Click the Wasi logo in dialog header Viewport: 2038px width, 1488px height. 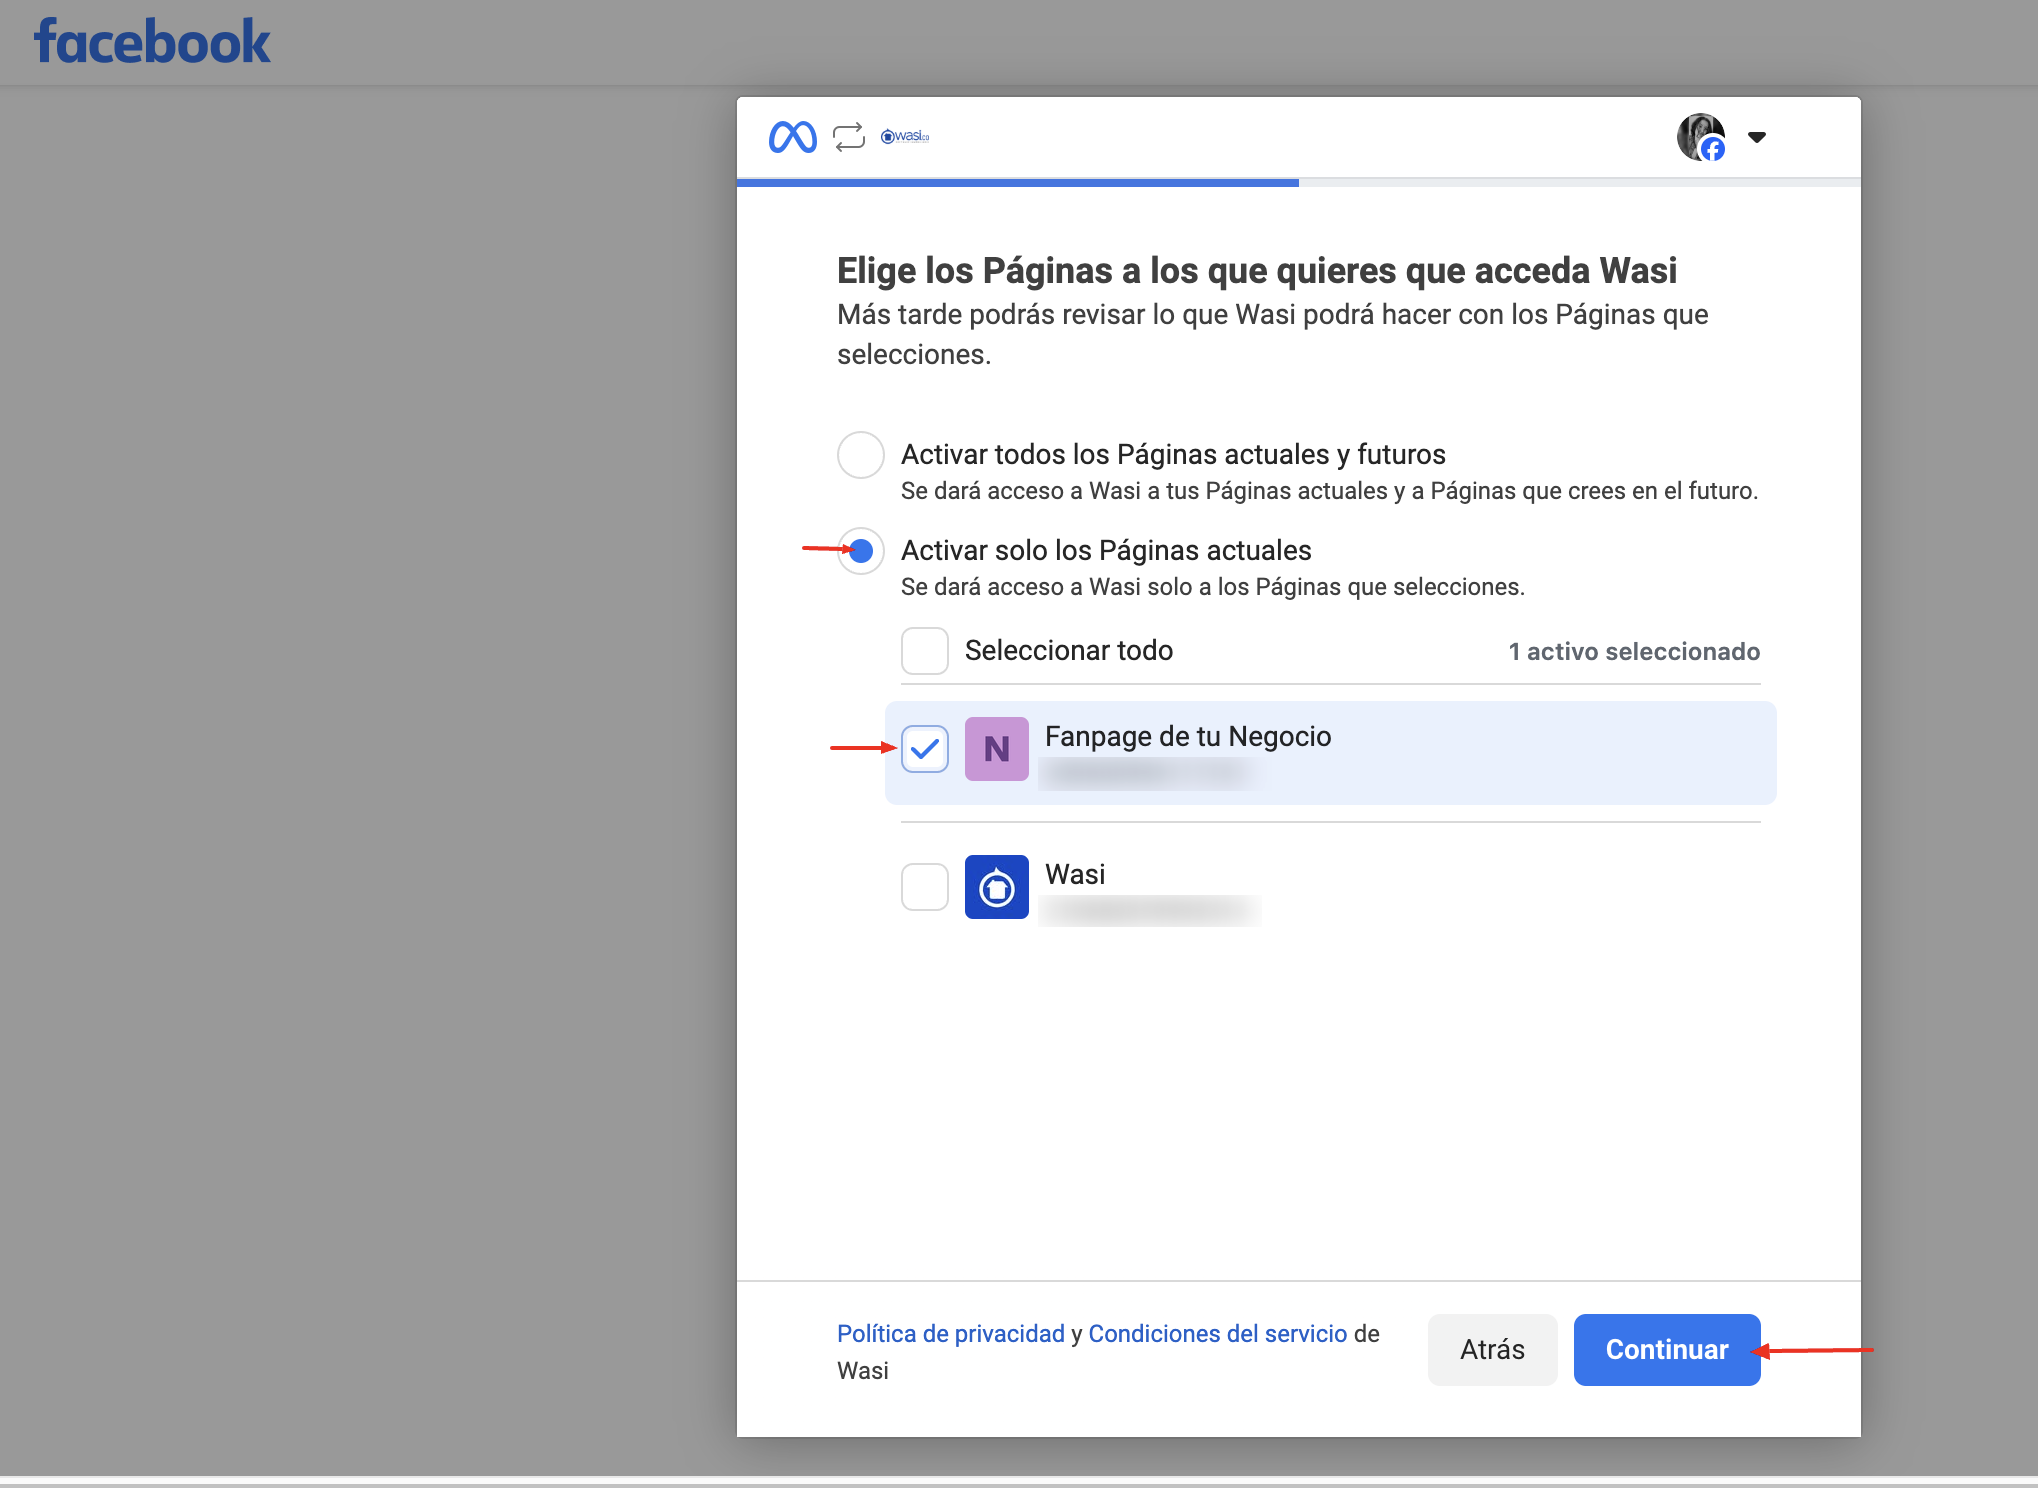tap(905, 137)
